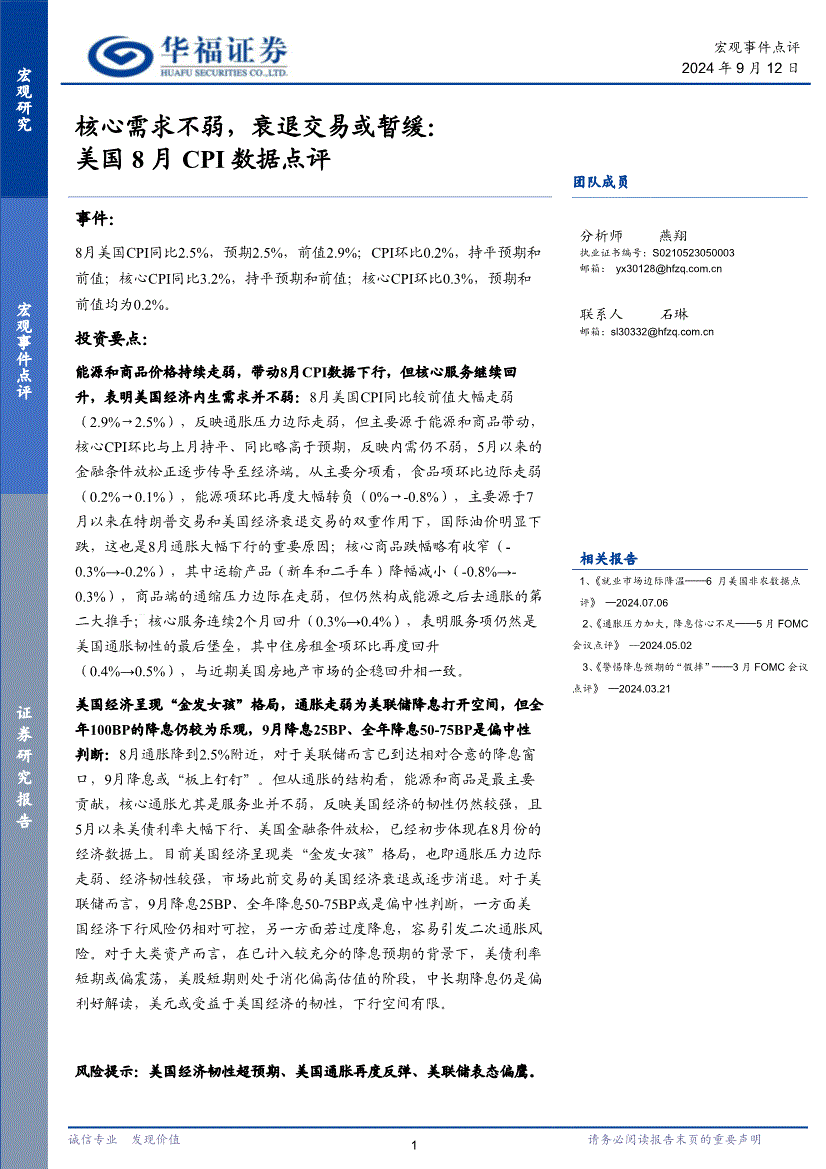
Task: Click bold line starting "能源和商品价格持续走弱"
Action: click(296, 372)
